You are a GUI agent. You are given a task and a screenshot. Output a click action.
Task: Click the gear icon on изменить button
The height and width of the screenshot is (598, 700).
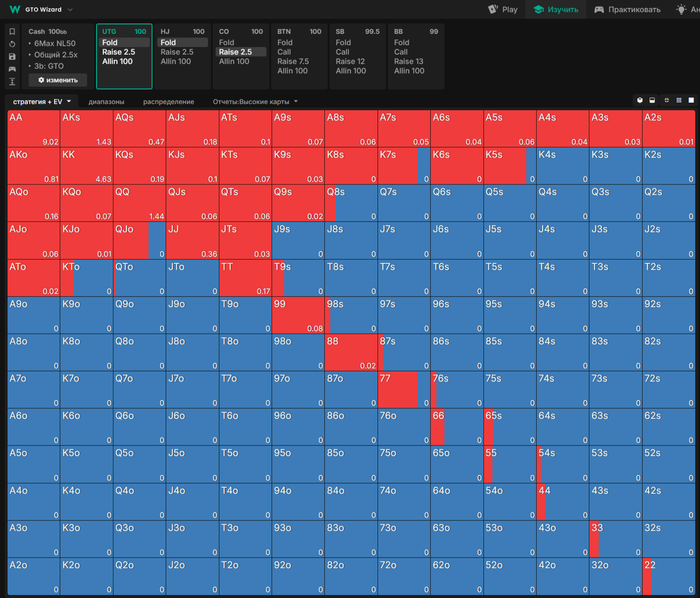click(x=41, y=80)
